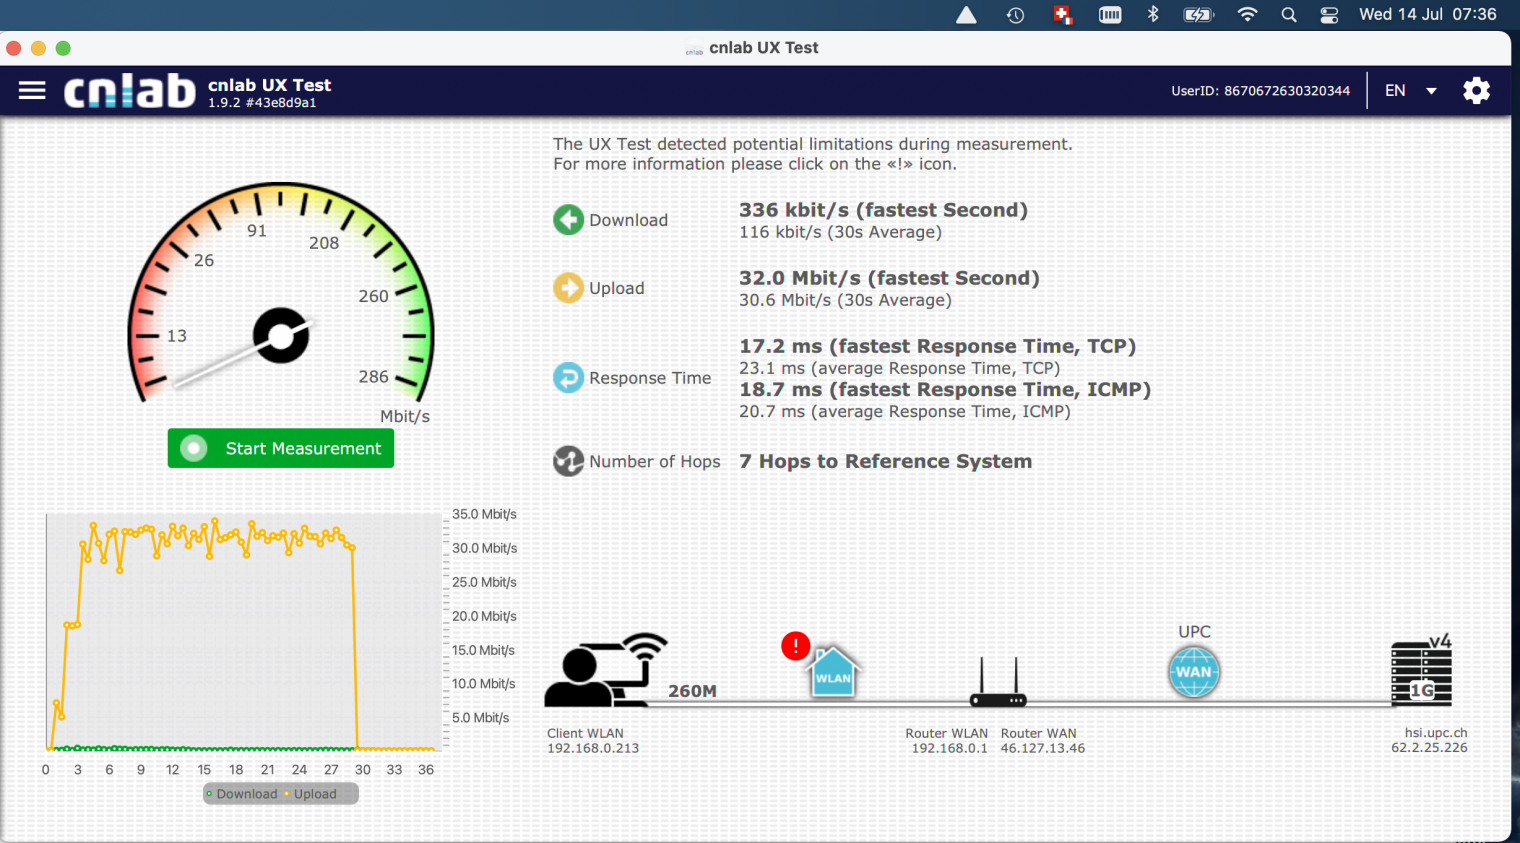Click the Response Time icon

click(569, 378)
